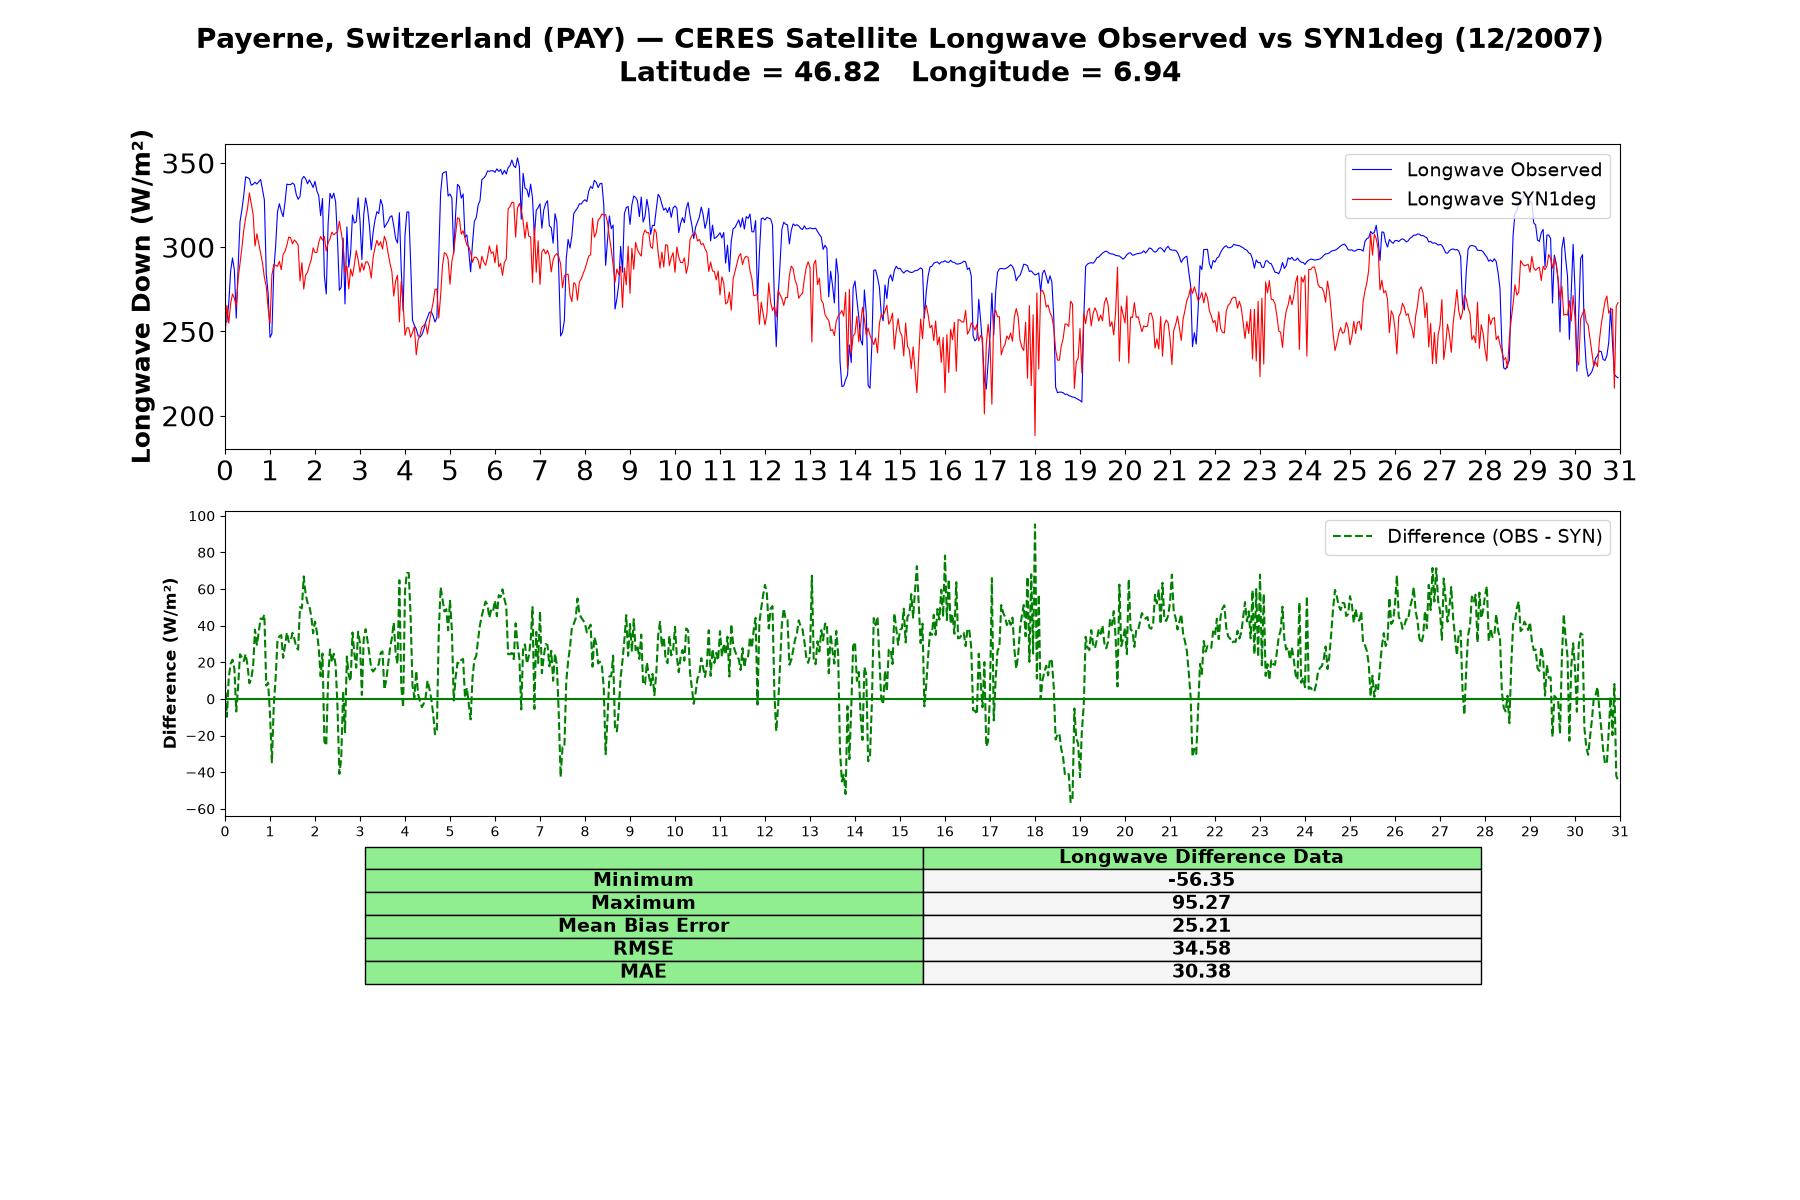Click day 31 tick on the lower x-axis
The image size is (1800, 1200).
tap(1620, 831)
